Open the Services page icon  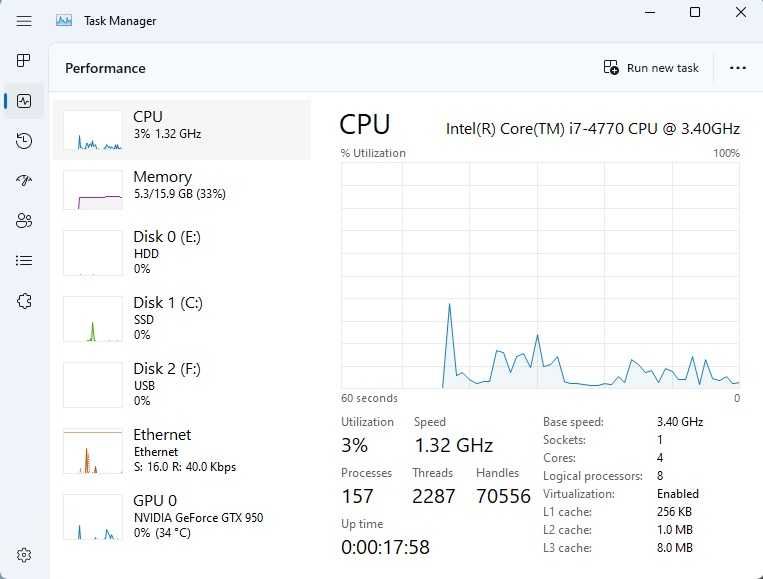[x=24, y=301]
